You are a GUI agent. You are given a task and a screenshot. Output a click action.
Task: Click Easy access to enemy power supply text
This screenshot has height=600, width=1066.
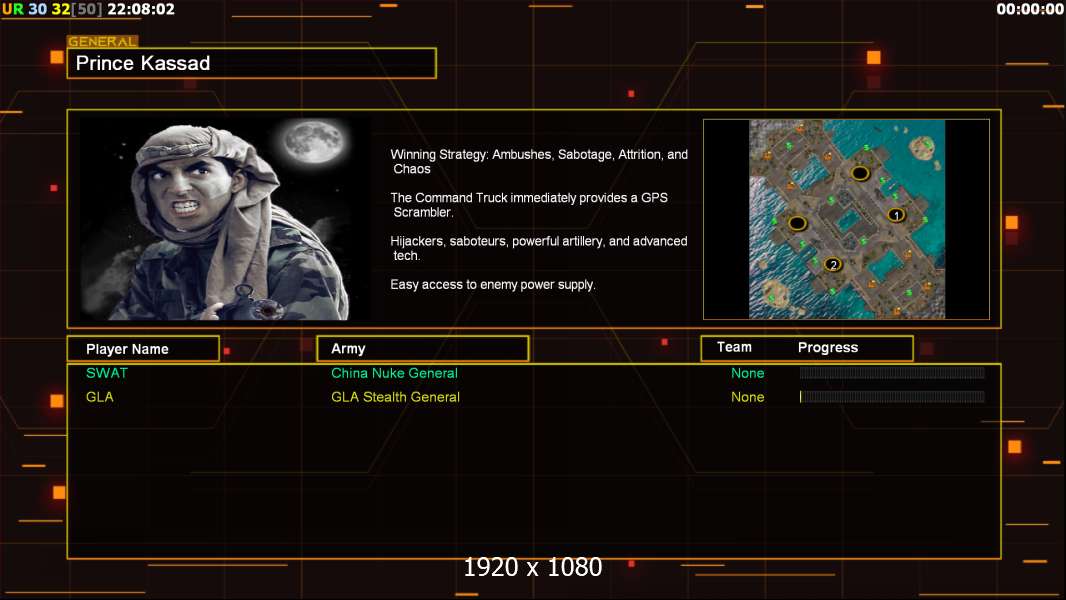click(493, 285)
